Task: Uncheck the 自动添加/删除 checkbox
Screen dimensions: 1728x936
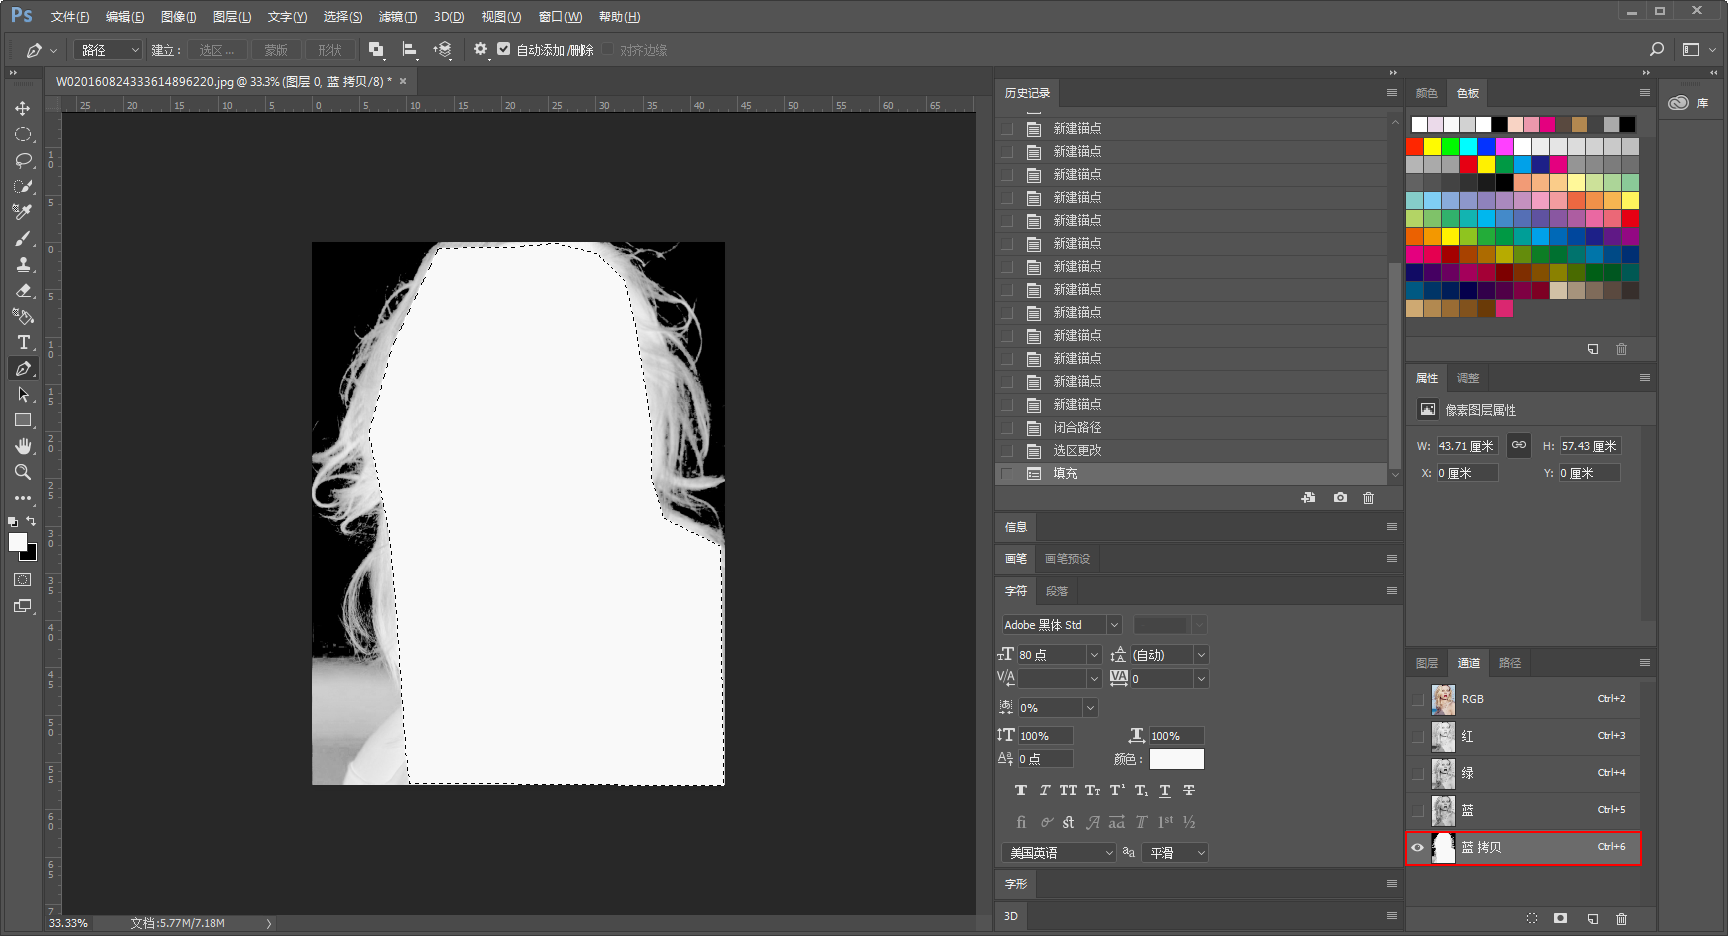Action: pyautogui.click(x=504, y=49)
